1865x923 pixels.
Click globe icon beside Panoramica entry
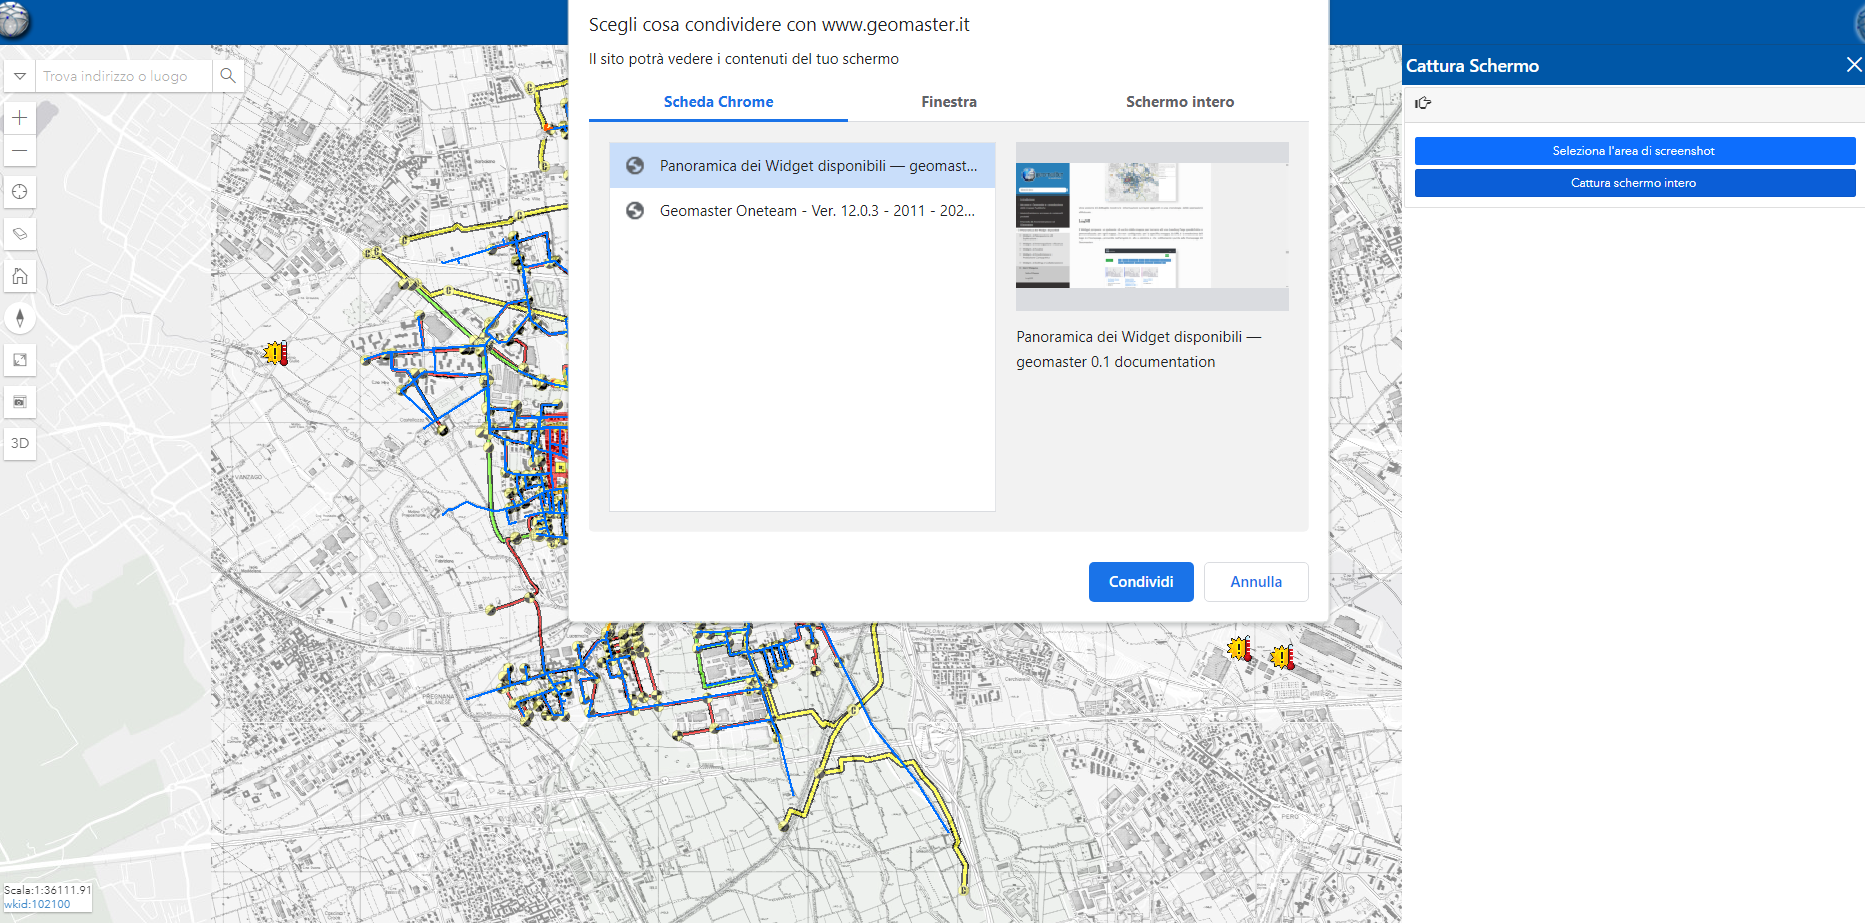635,166
